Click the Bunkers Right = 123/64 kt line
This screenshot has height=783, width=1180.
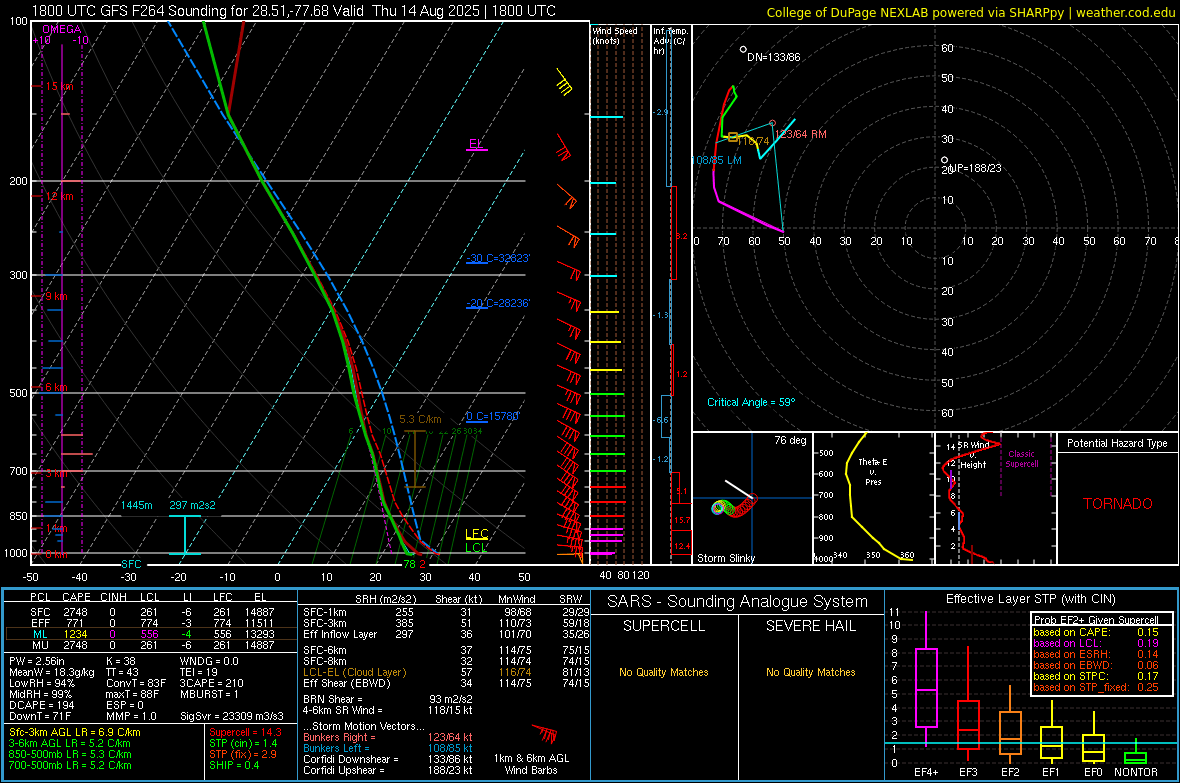(x=388, y=738)
